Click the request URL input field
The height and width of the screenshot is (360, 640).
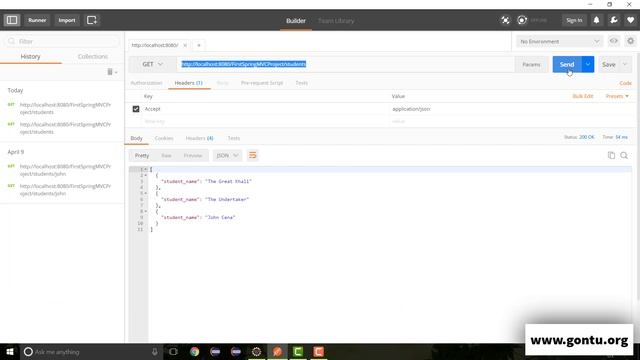point(346,64)
